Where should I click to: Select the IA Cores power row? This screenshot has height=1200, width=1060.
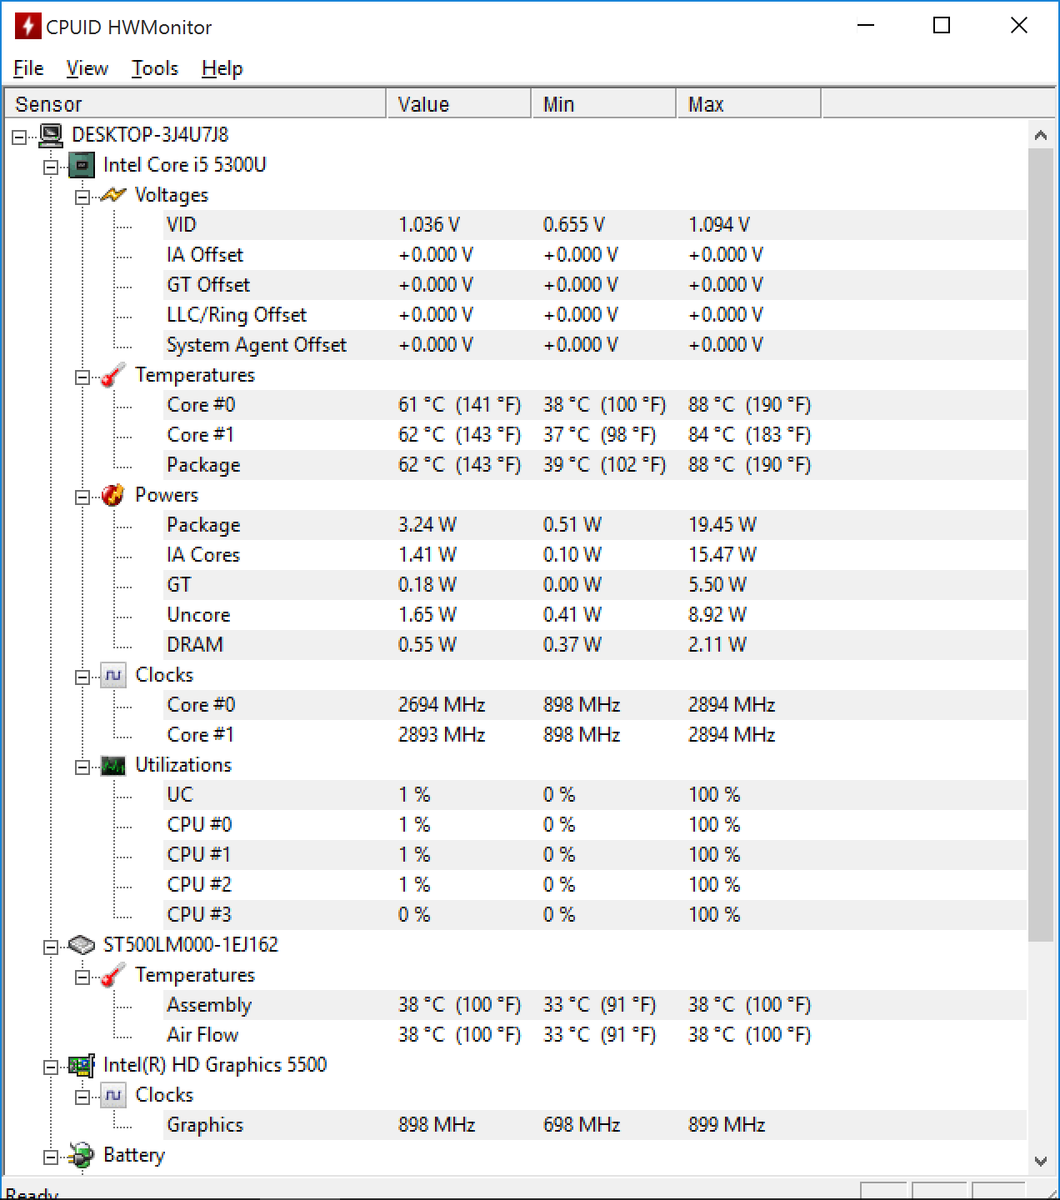[596, 555]
